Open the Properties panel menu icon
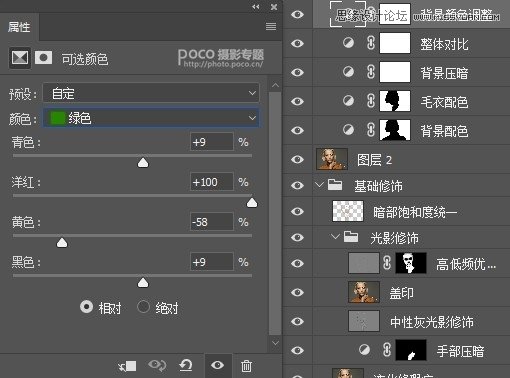Image resolution: width=510 pixels, height=378 pixels. click(271, 26)
